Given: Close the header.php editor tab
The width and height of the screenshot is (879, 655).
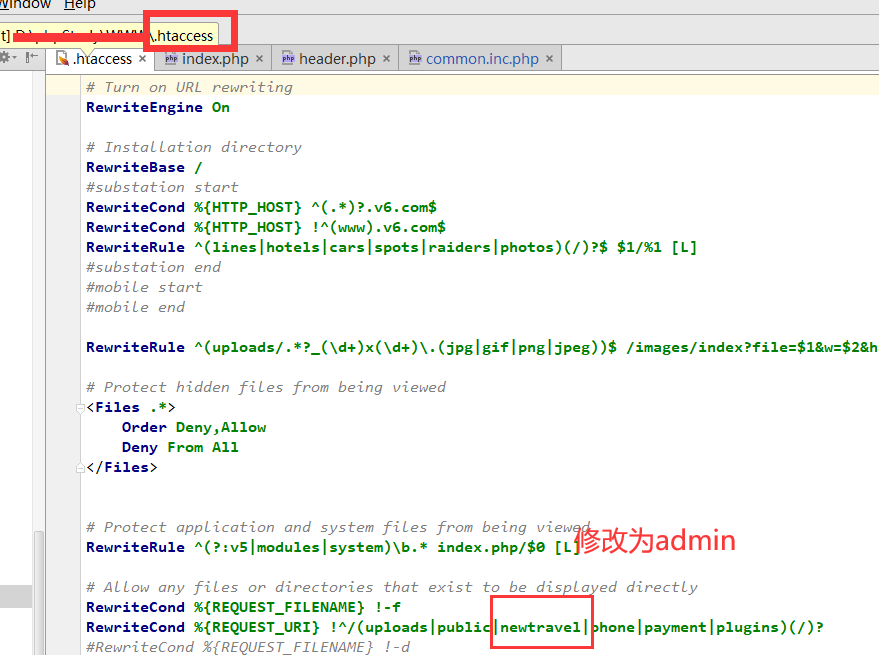Looking at the screenshot, I should (386, 59).
